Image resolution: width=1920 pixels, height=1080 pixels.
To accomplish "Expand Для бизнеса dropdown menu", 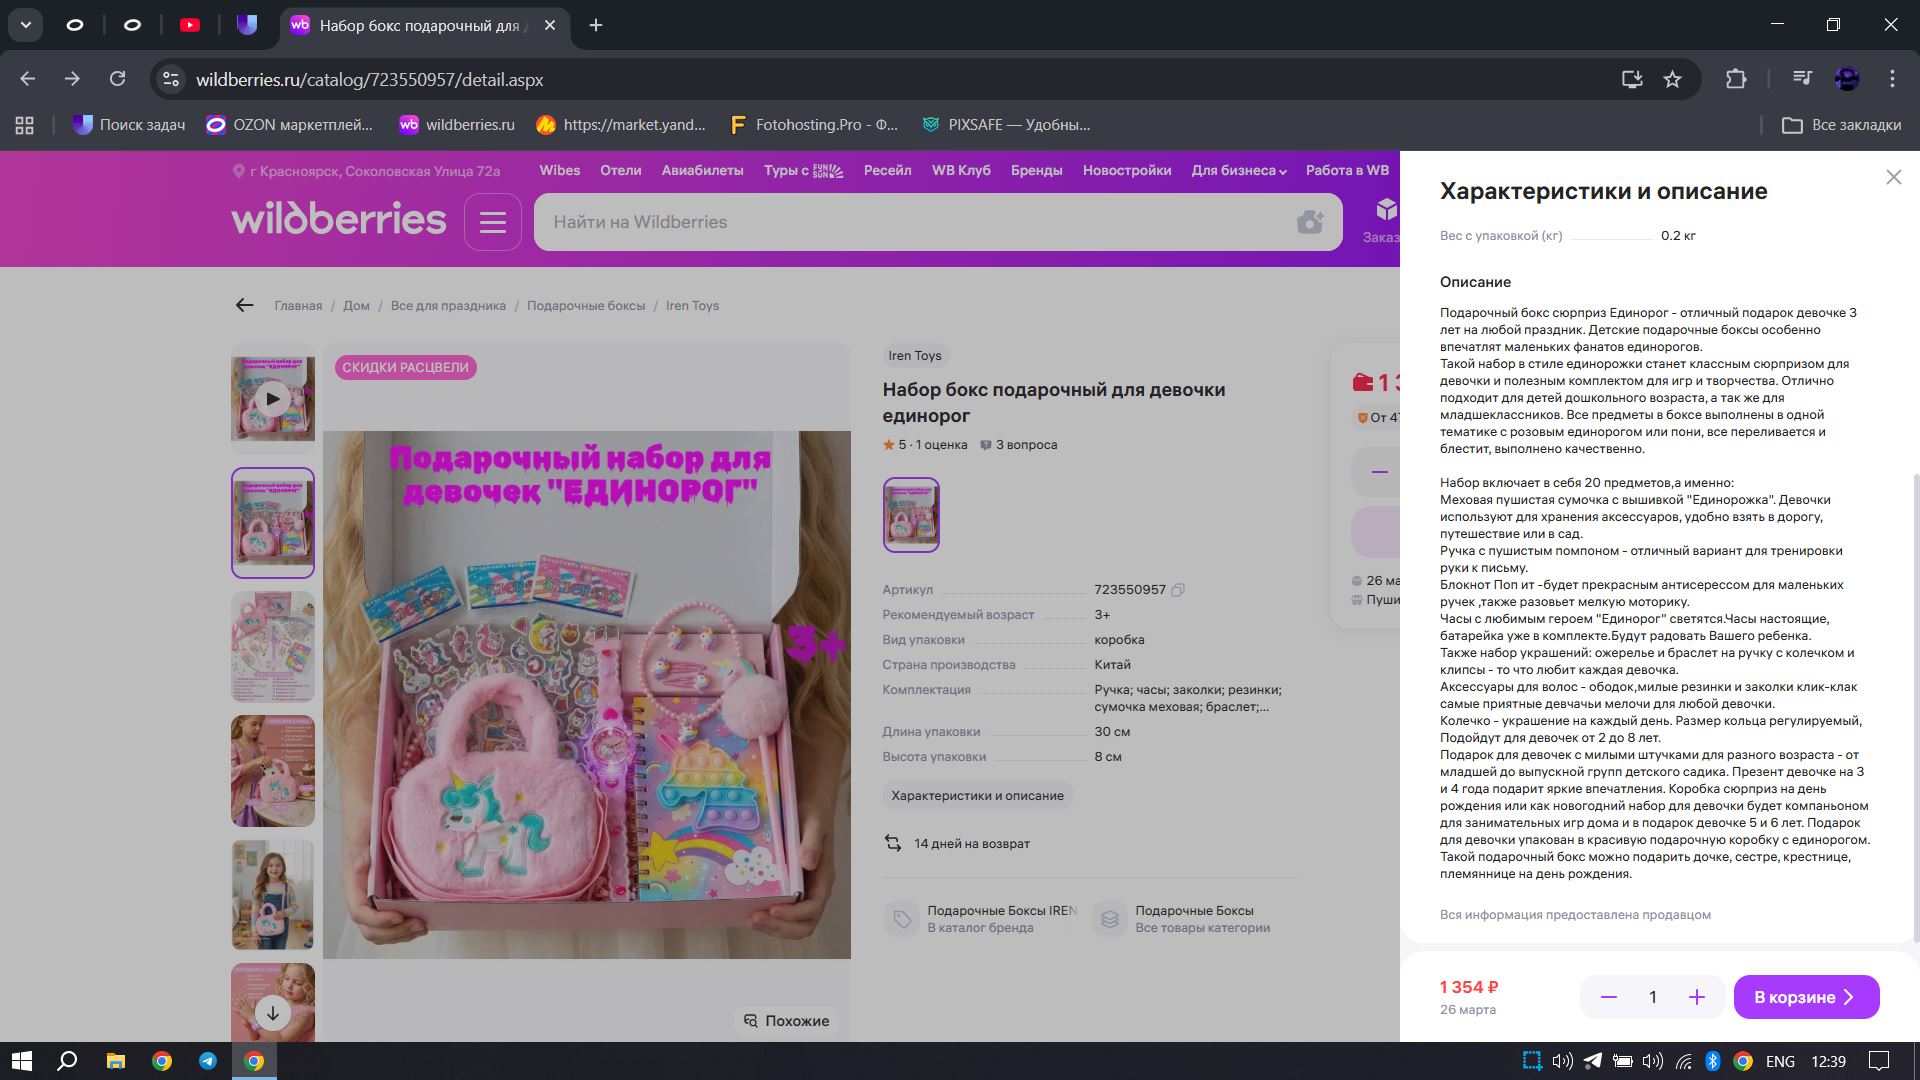I will coord(1238,171).
